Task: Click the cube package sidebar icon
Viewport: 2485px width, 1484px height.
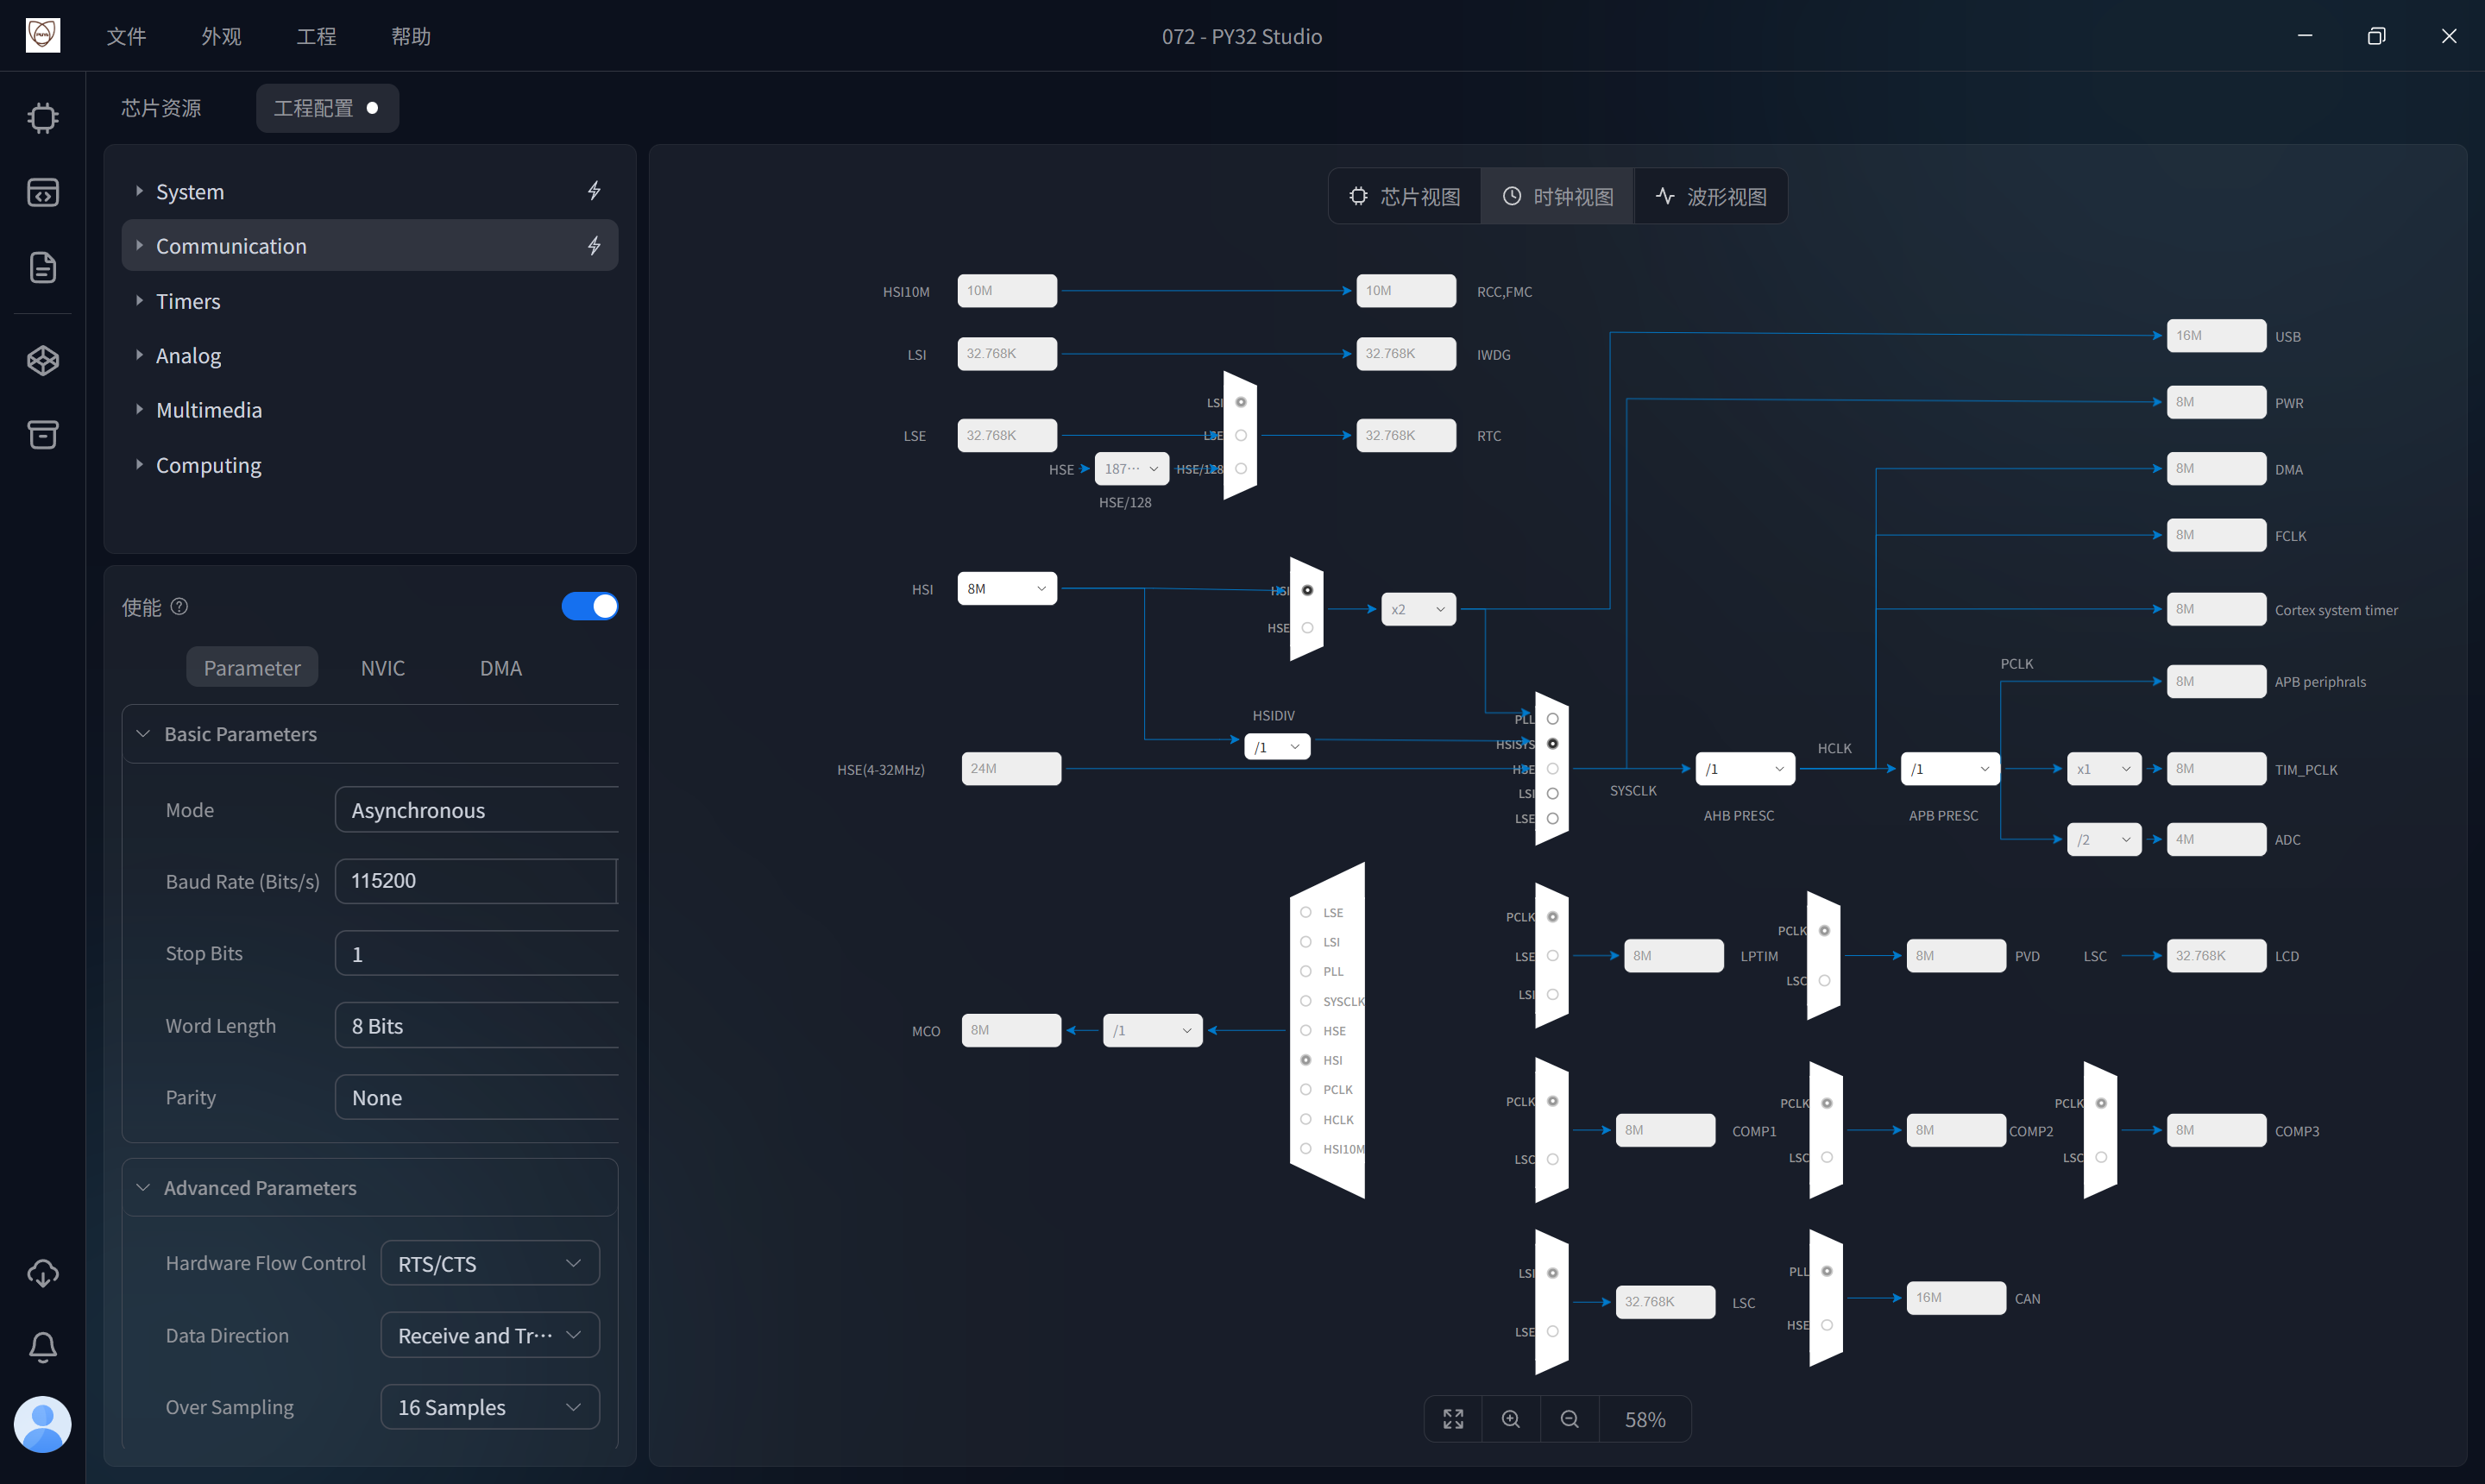Action: pos(42,360)
